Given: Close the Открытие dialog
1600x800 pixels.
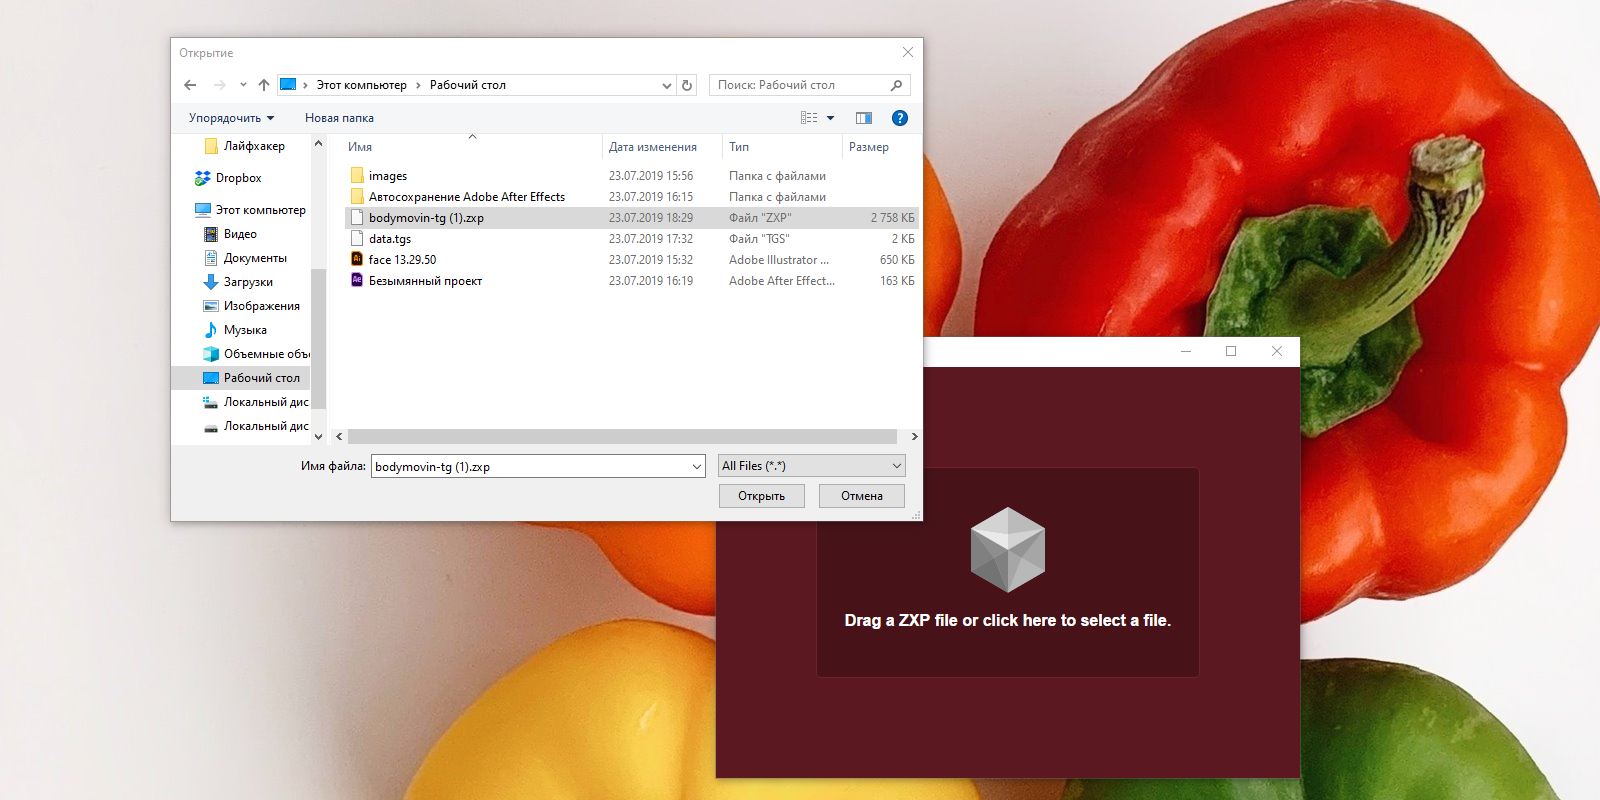Looking at the screenshot, I should (908, 52).
